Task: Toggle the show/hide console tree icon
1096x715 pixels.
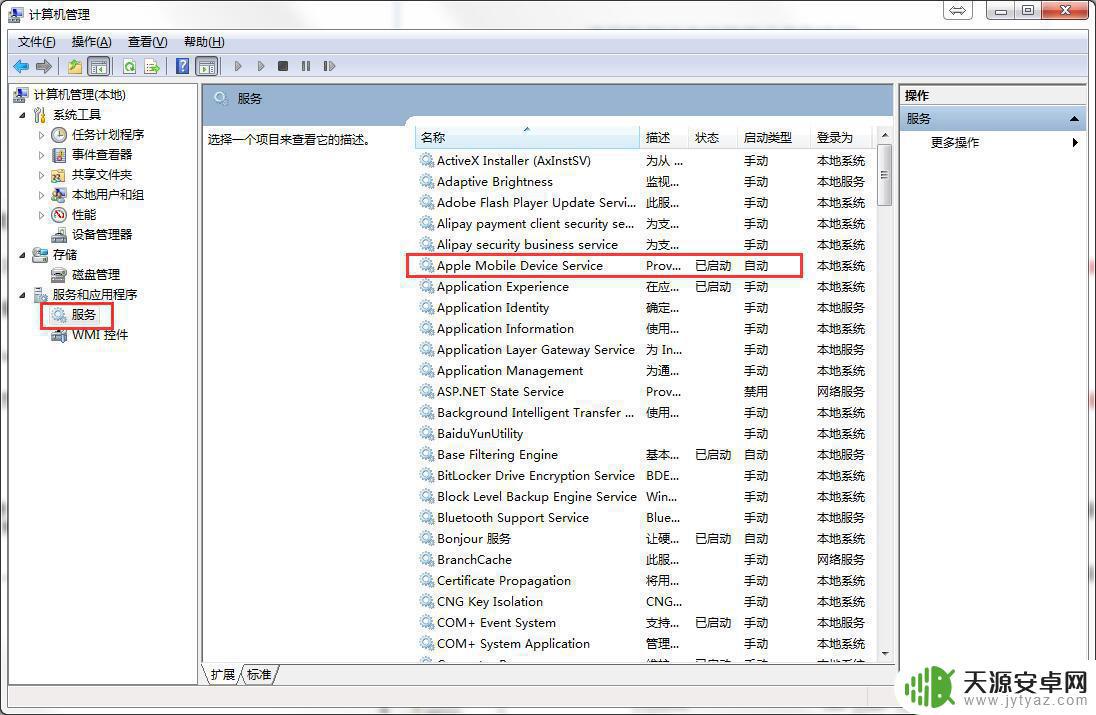Action: point(99,66)
